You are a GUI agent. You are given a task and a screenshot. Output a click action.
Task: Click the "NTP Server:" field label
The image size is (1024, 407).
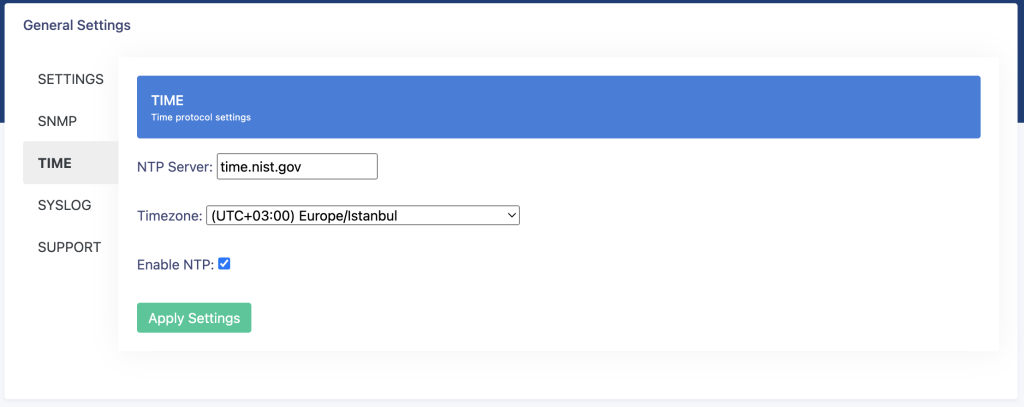click(175, 167)
